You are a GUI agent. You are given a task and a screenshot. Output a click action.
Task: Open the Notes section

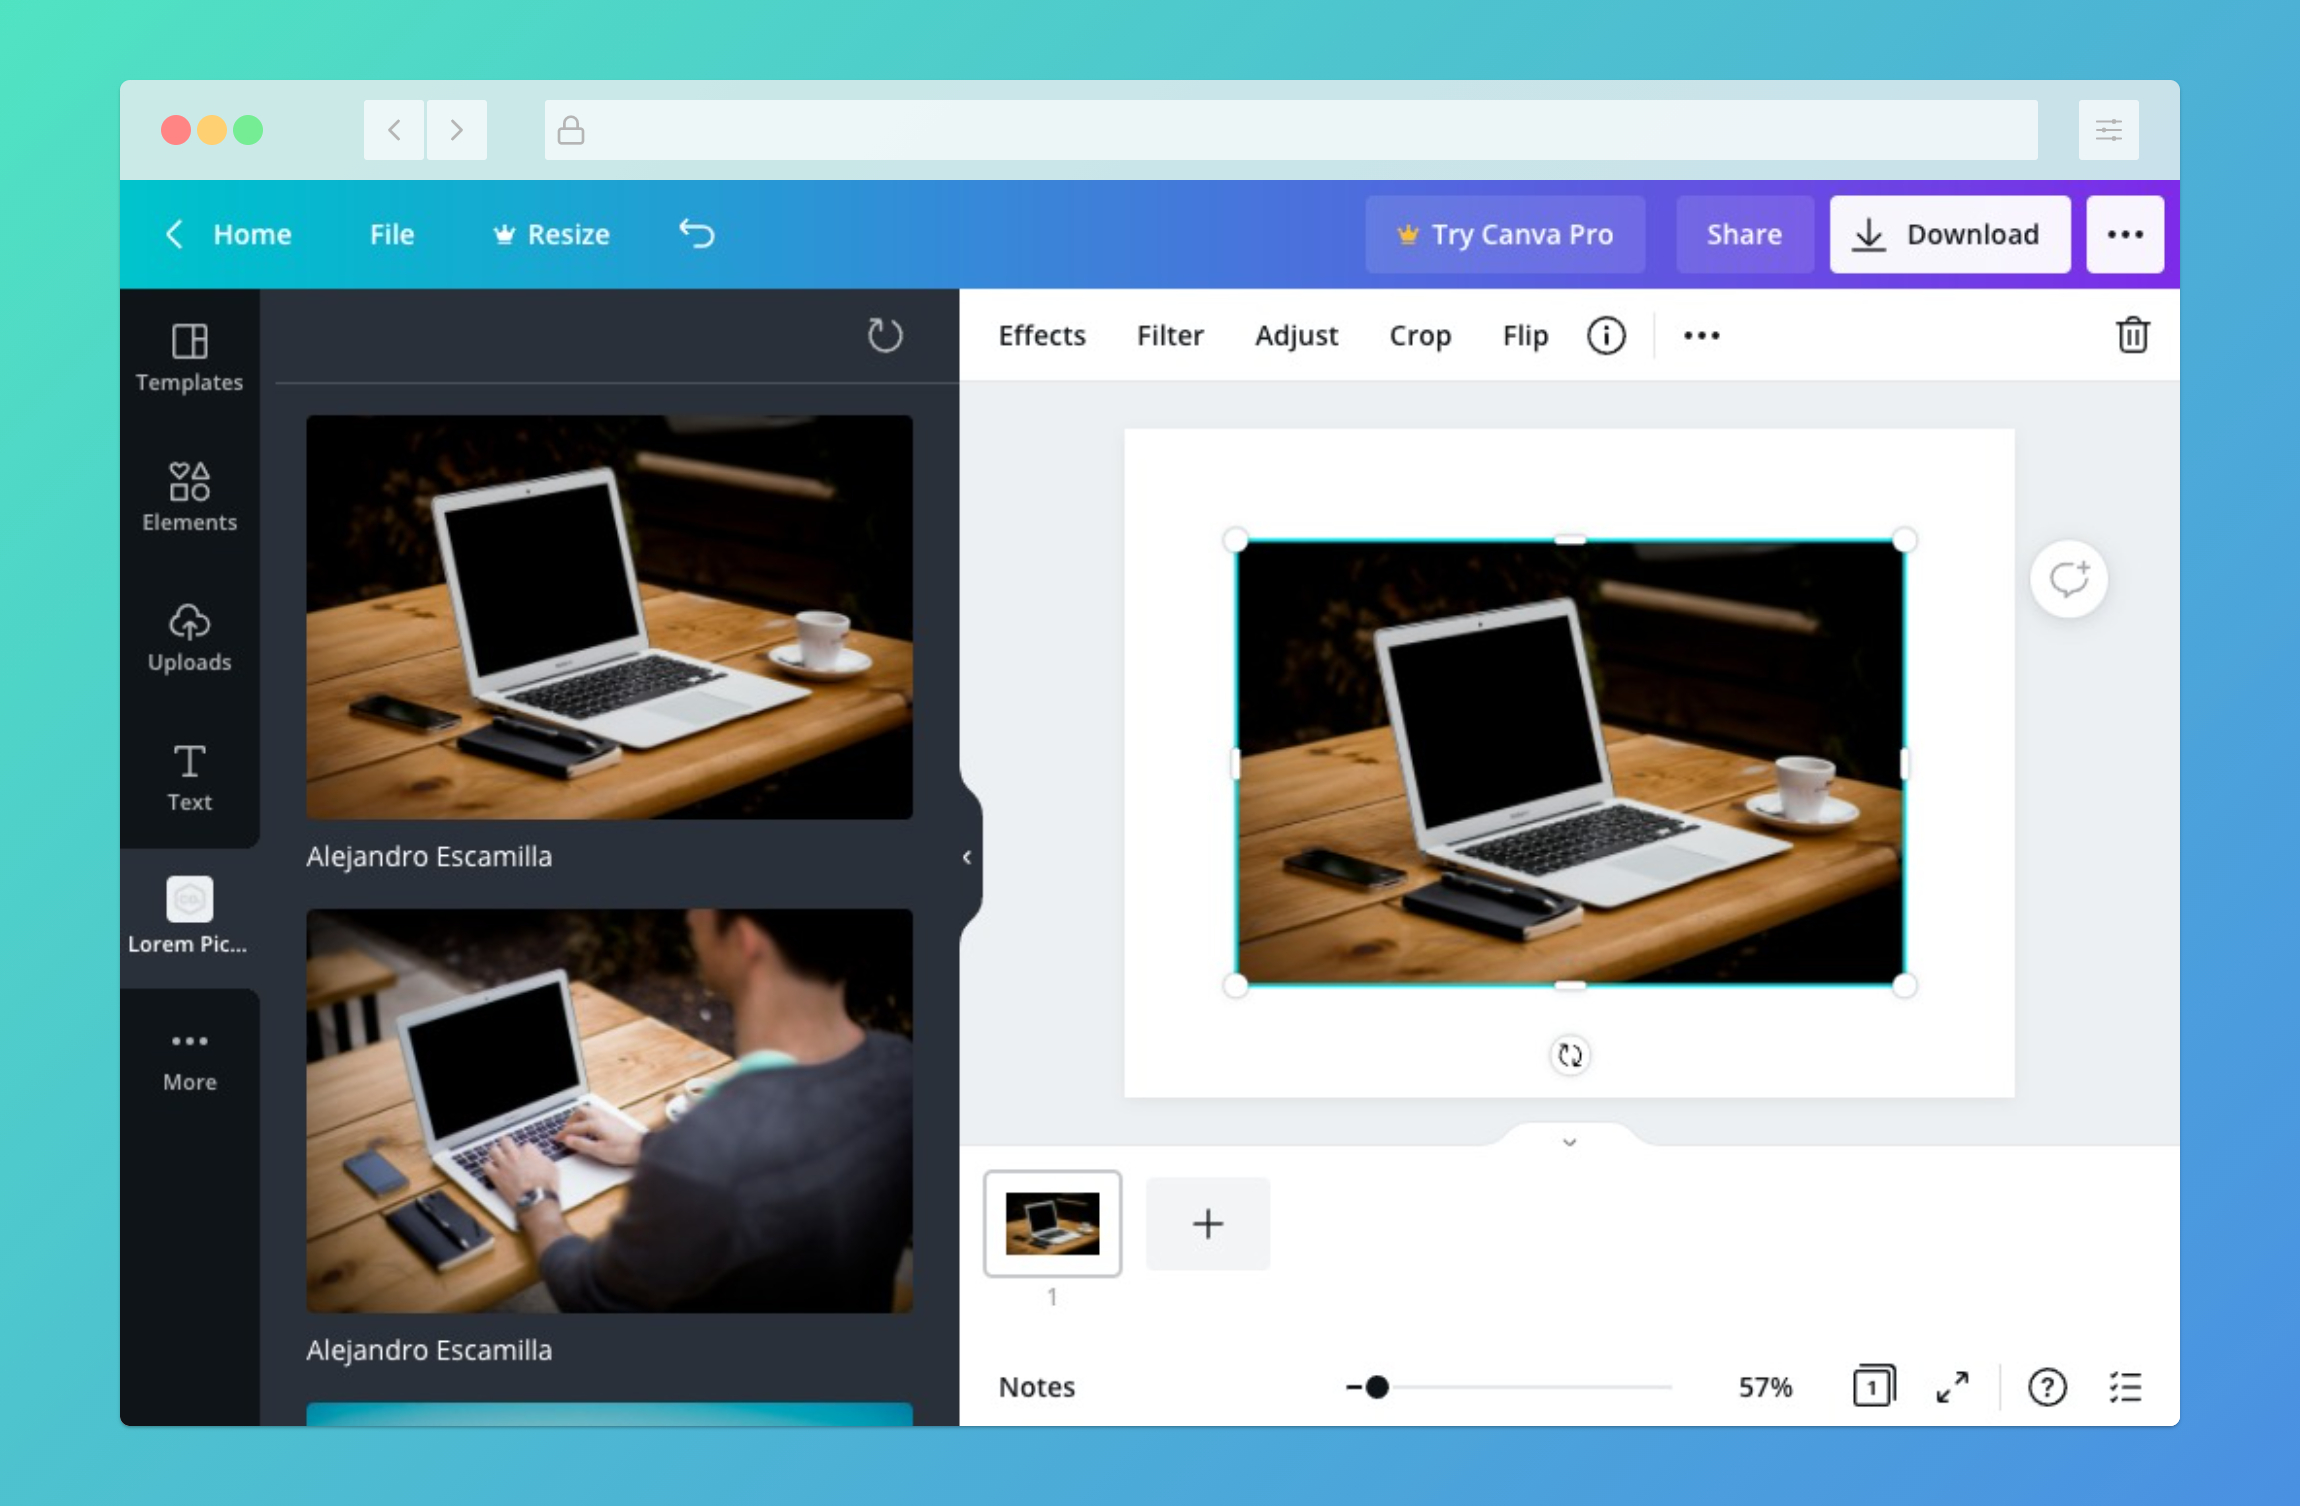1036,1386
